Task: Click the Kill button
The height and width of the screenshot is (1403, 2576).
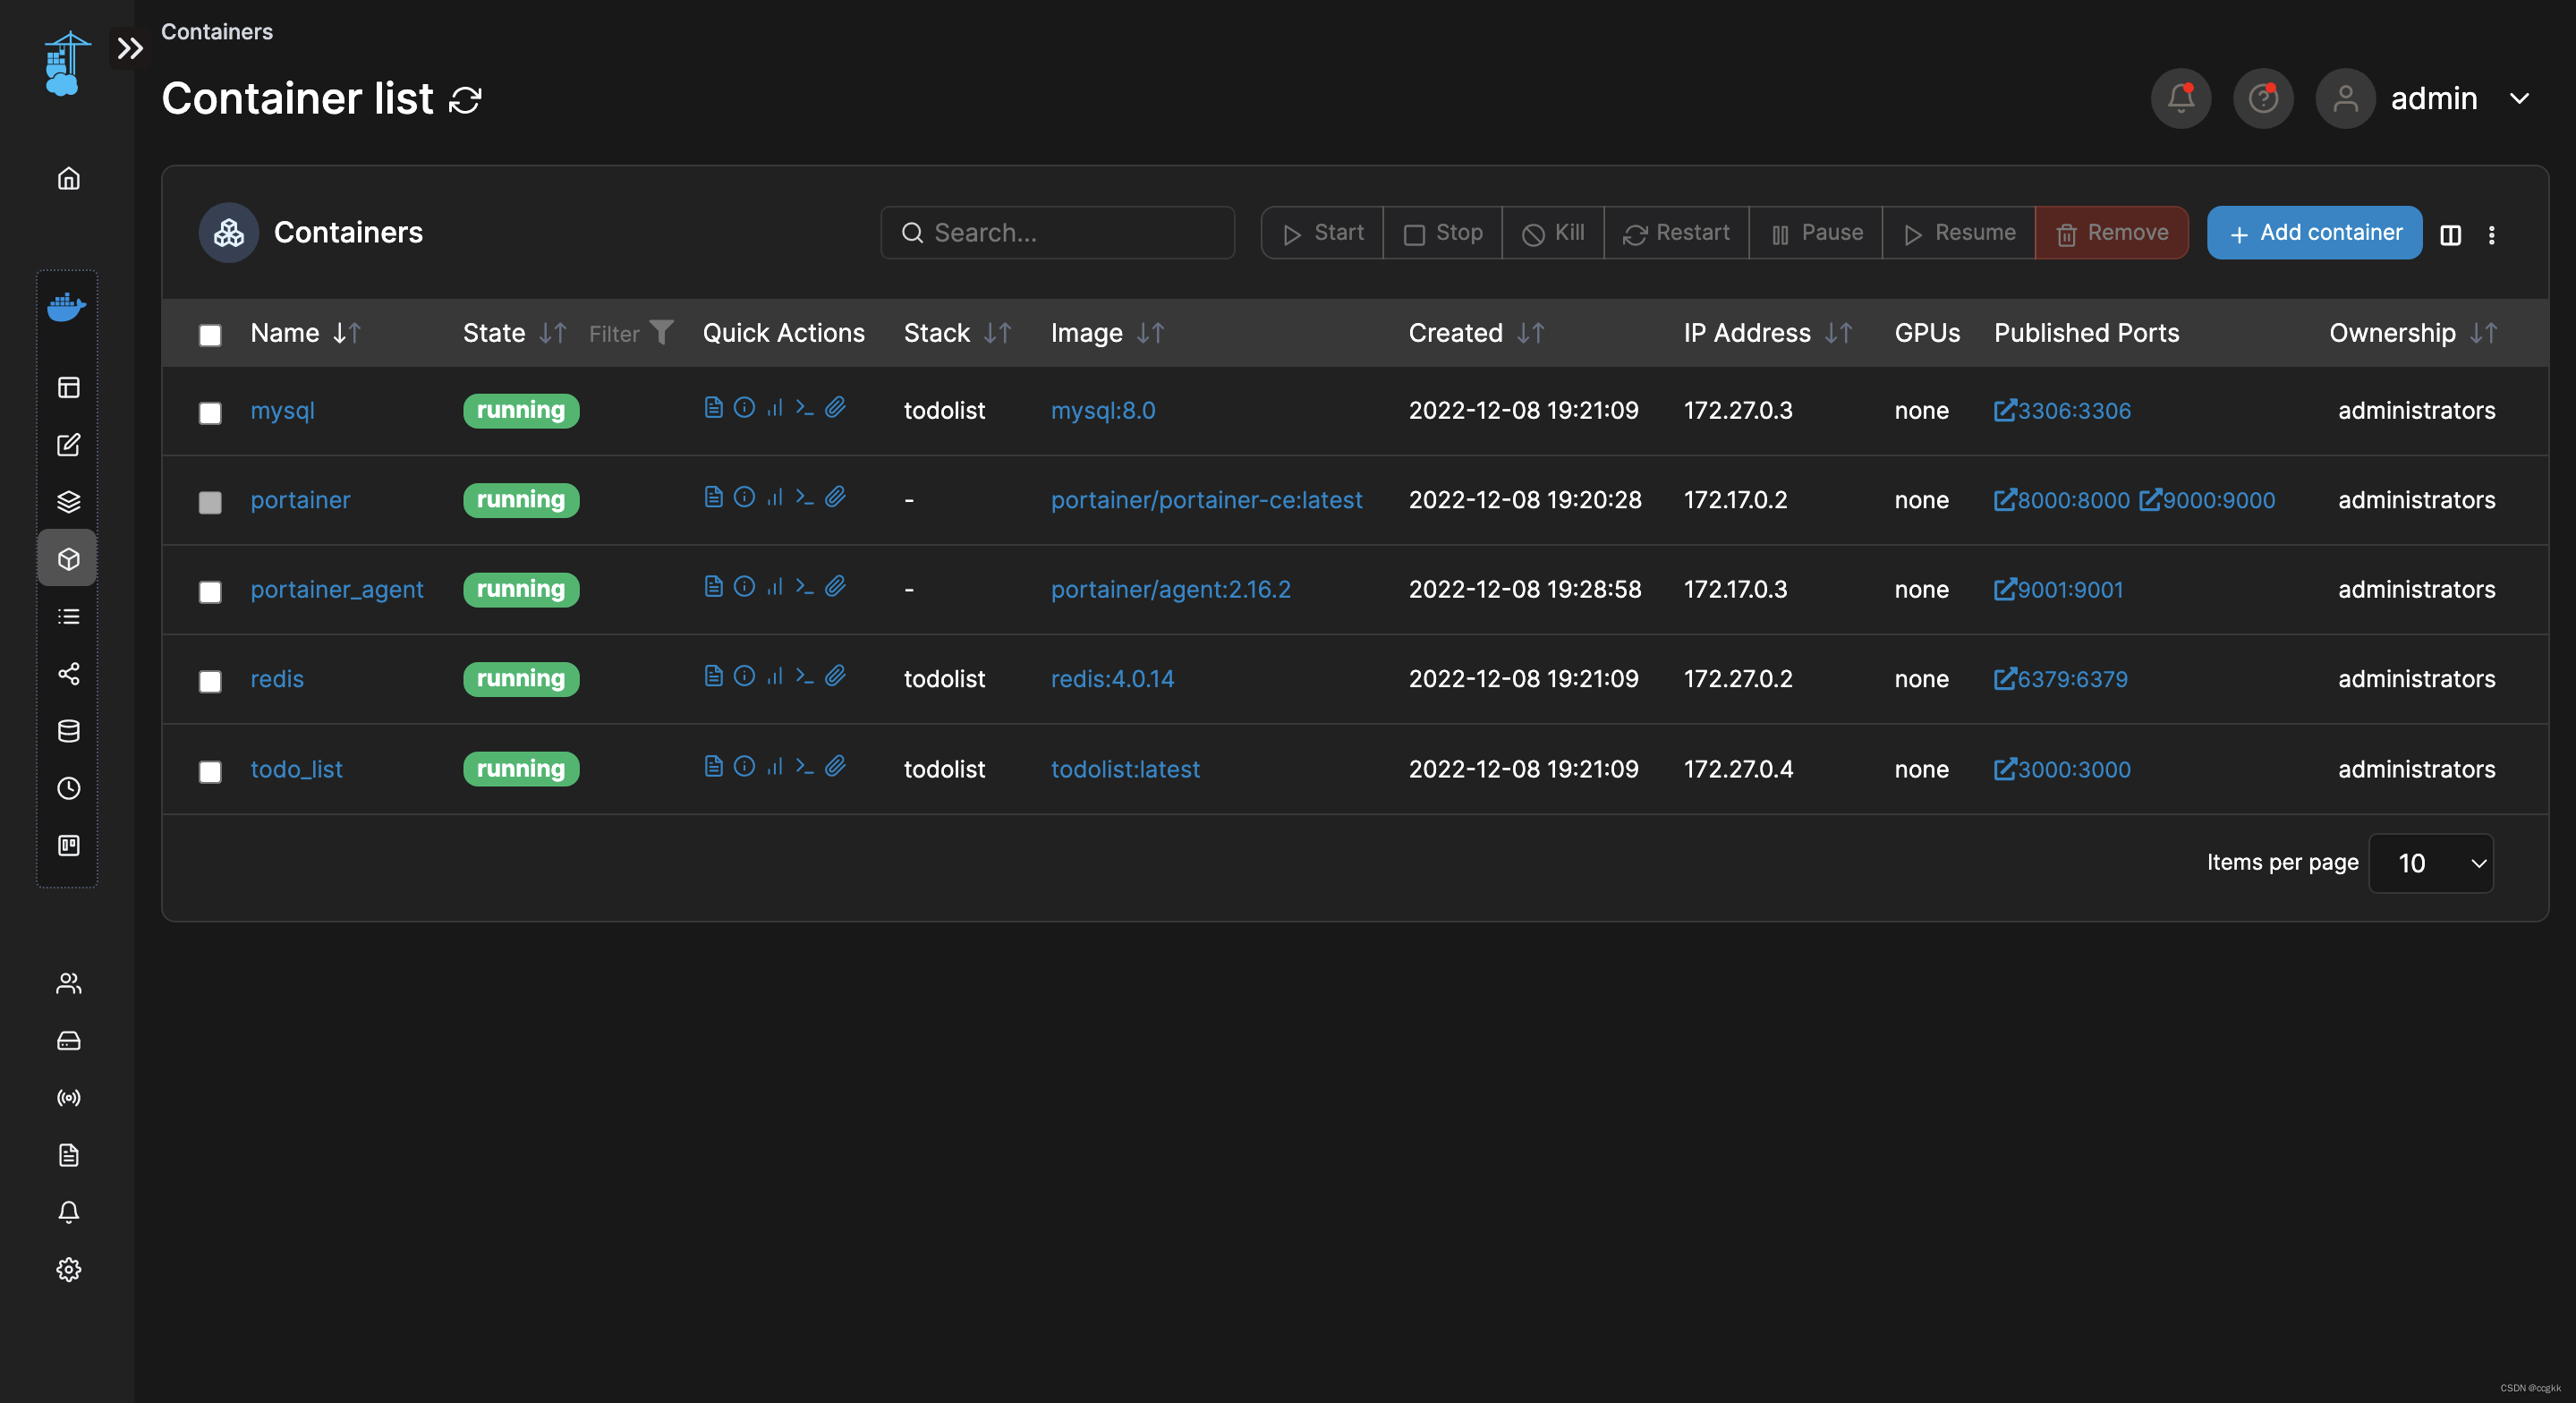Action: [1552, 233]
